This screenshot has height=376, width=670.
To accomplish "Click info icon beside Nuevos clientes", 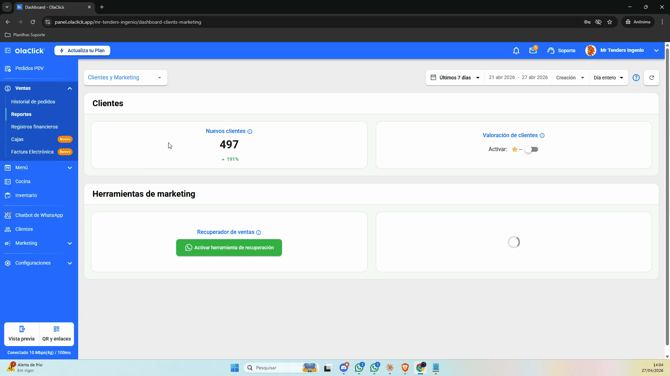I will click(250, 132).
